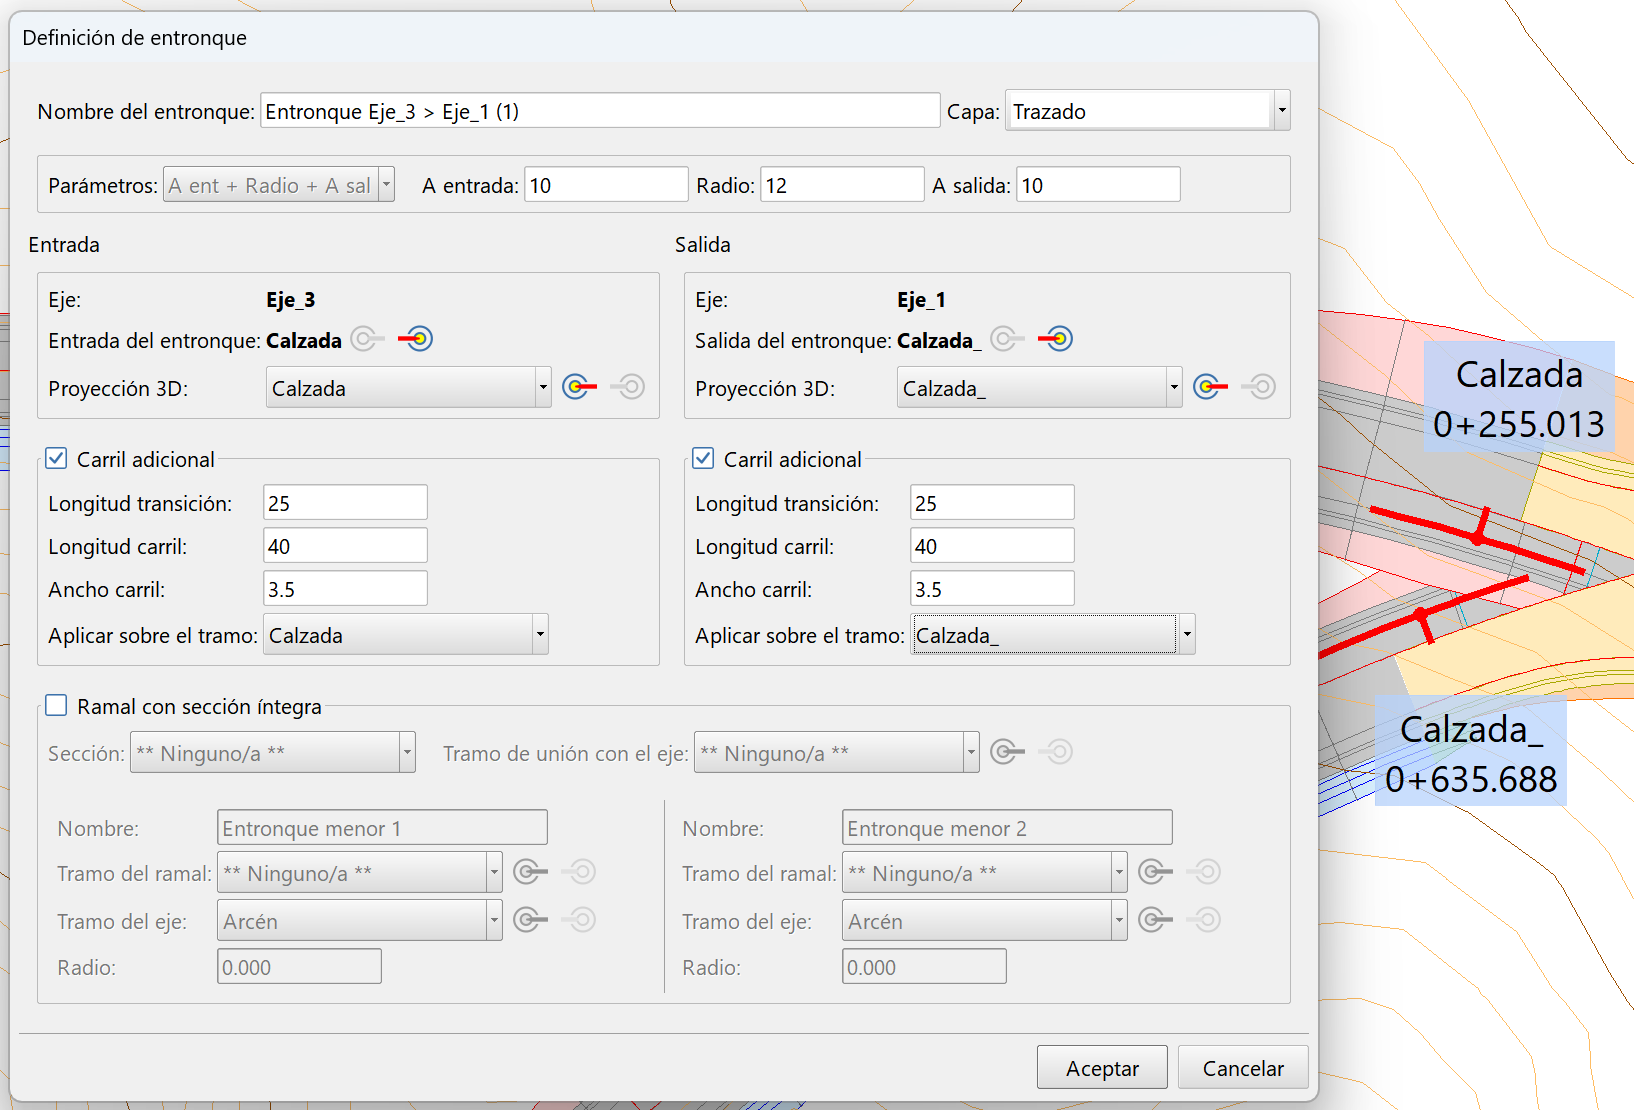The height and width of the screenshot is (1110, 1634).
Task: Click colored target icon next to Entrada Proyección 3D
Action: pos(579,387)
